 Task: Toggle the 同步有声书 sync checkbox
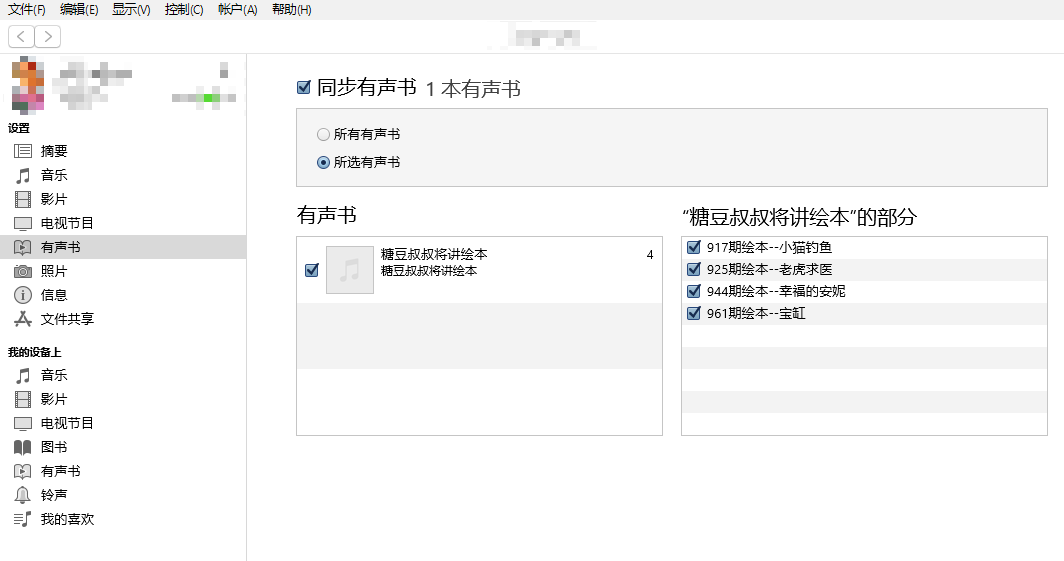304,88
